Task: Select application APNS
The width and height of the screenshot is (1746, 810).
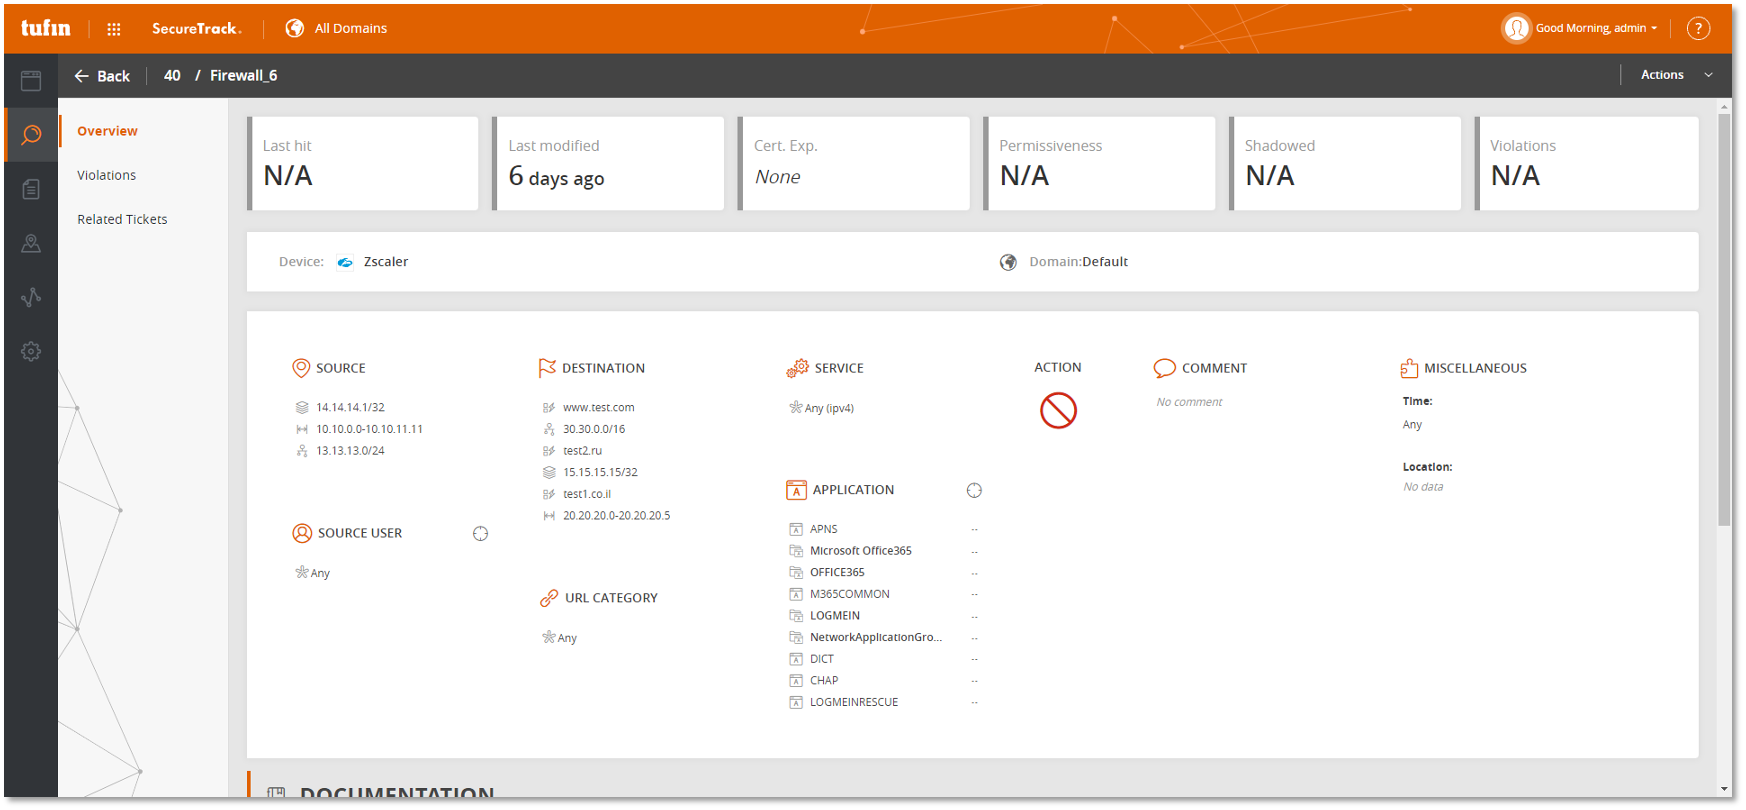Action: [824, 529]
